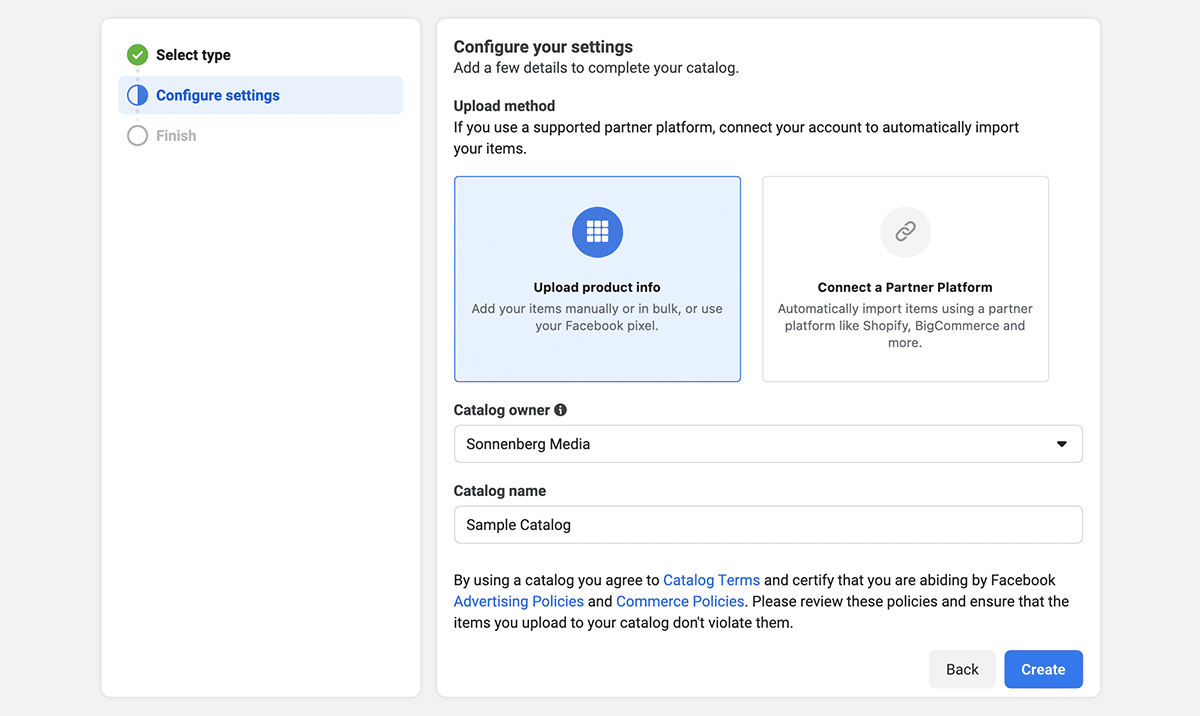Click into the Catalog name text field
The width and height of the screenshot is (1200, 716).
click(x=768, y=525)
